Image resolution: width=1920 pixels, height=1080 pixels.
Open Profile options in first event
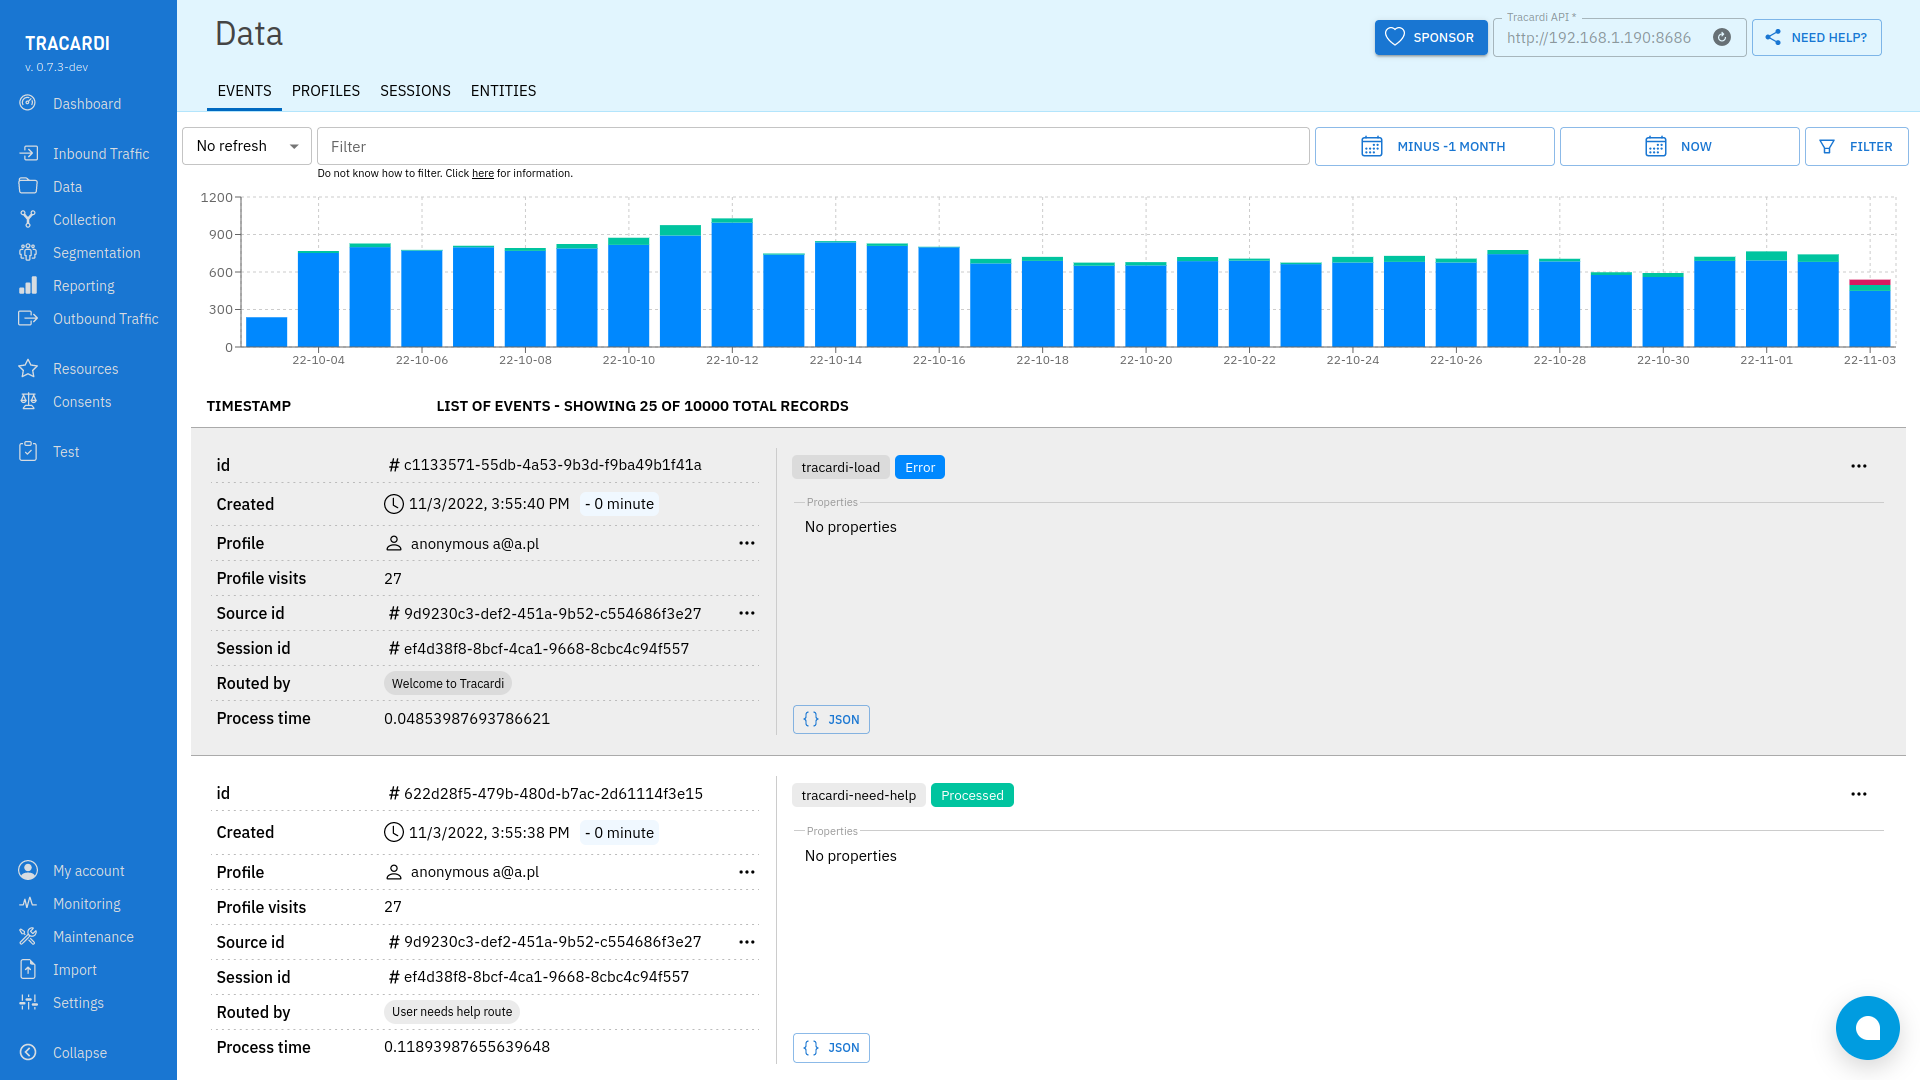(x=747, y=543)
